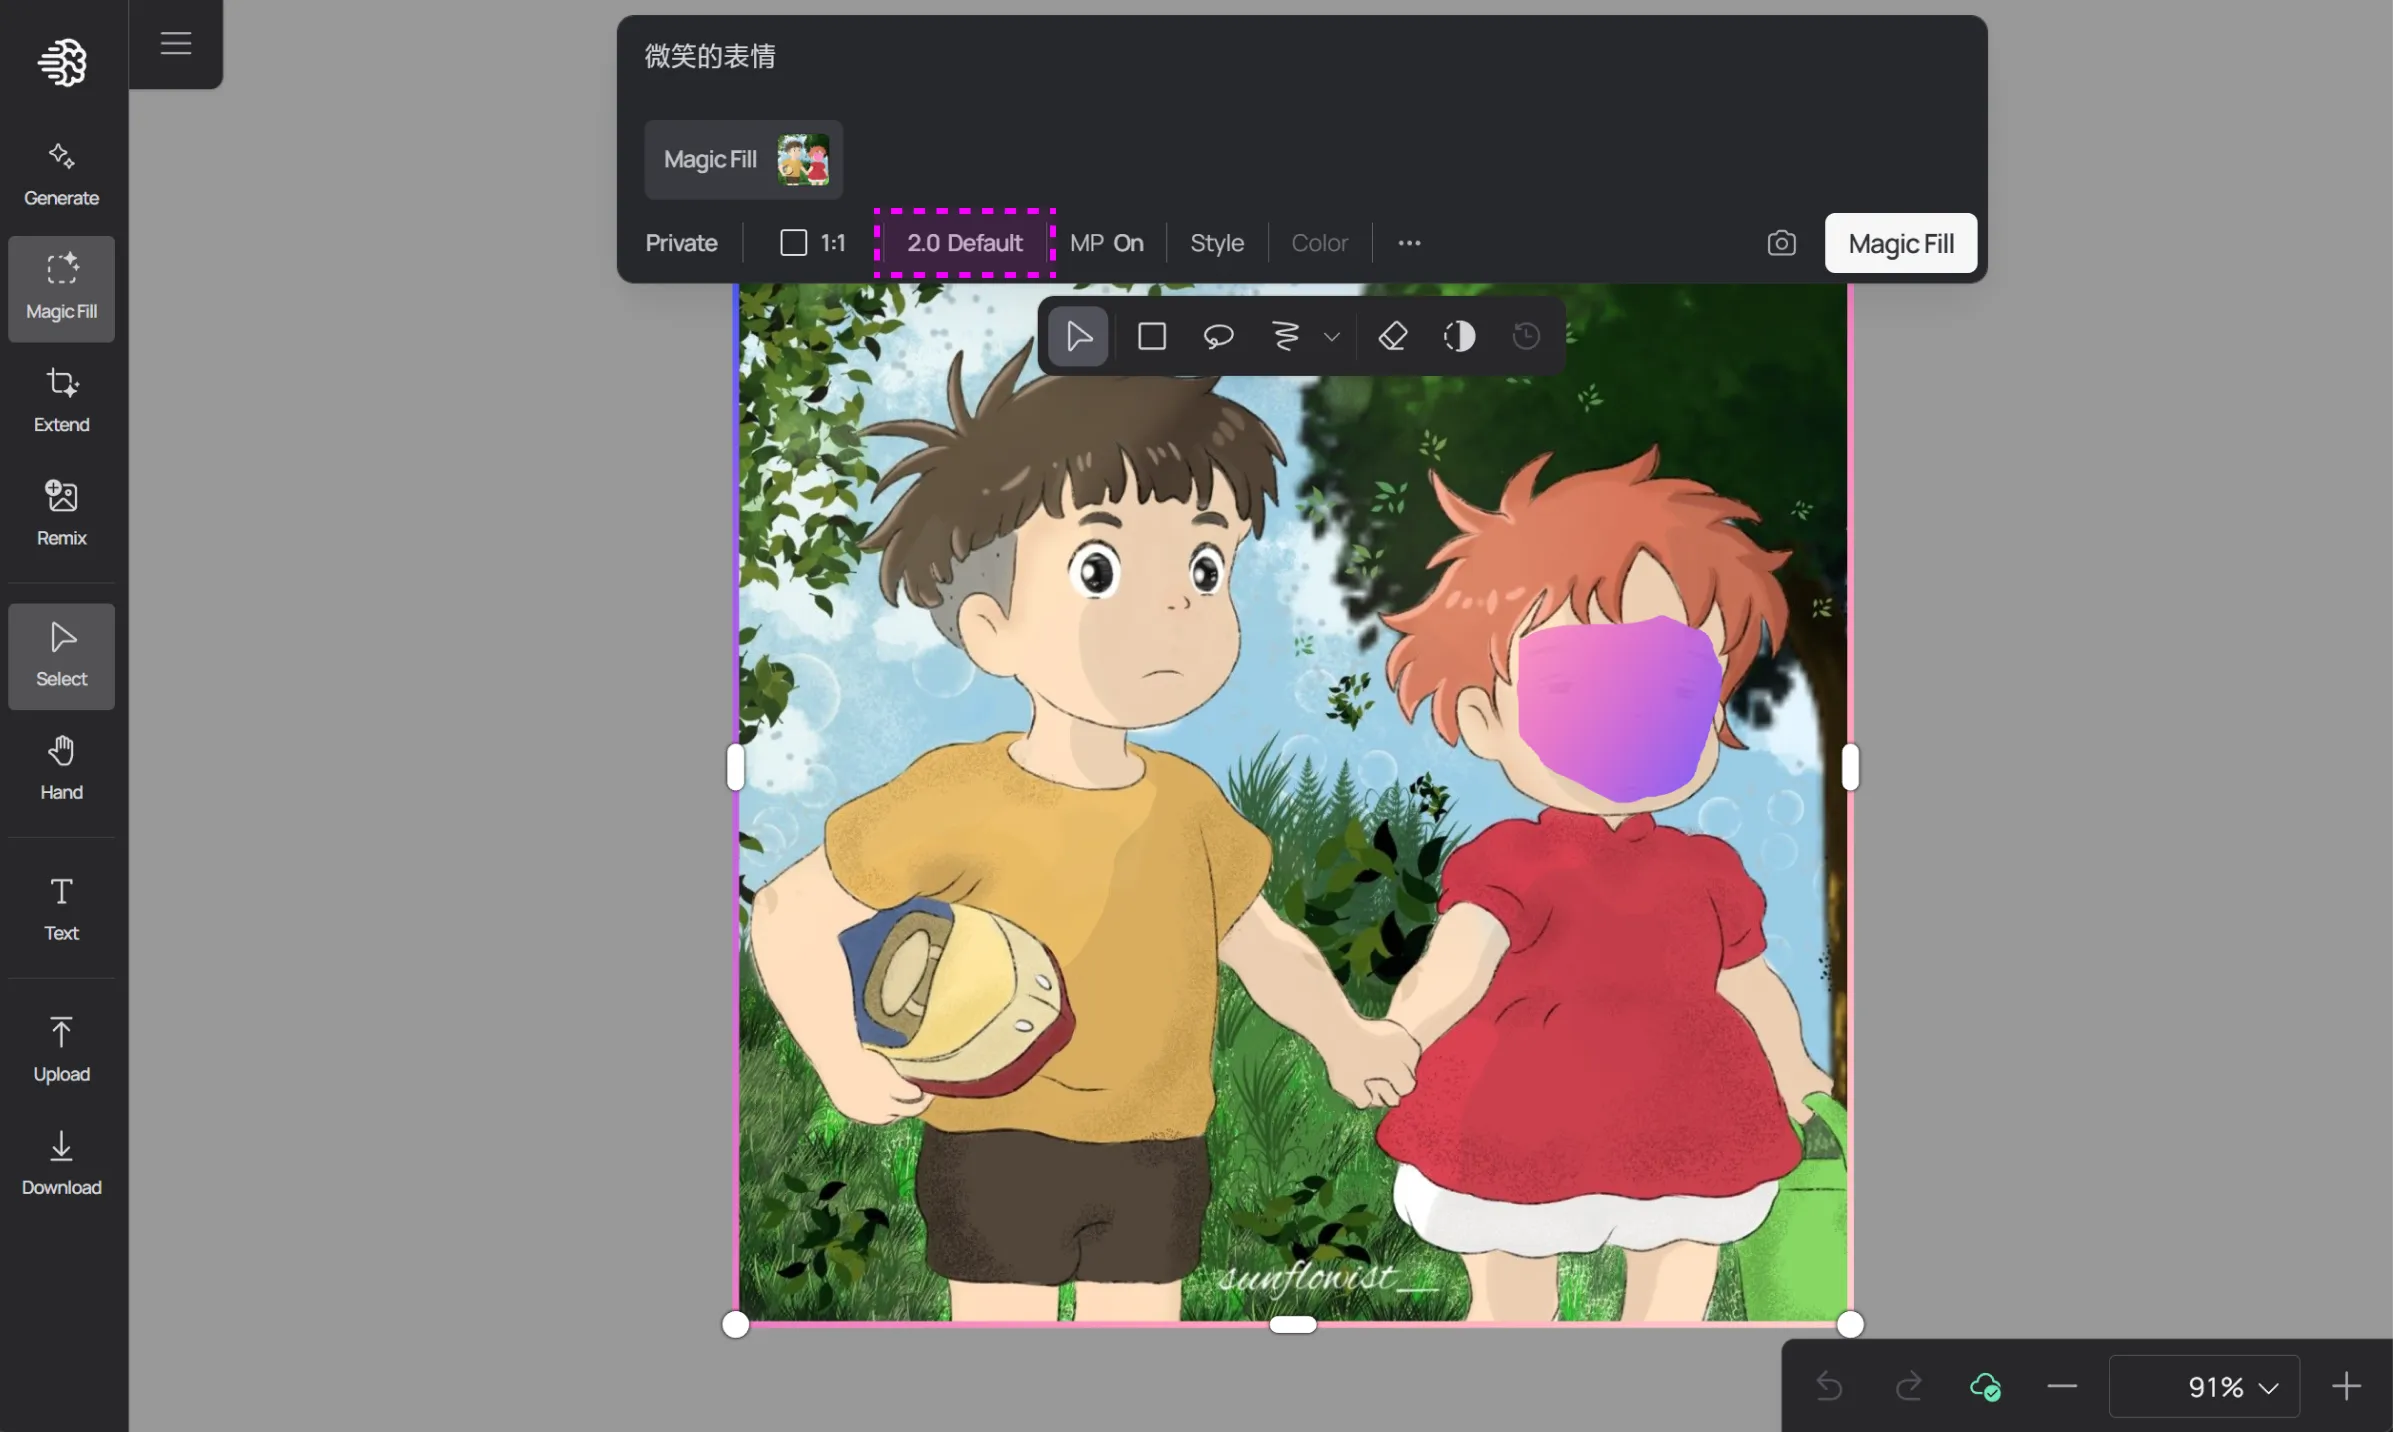Pick the rectangle selection tool
This screenshot has width=2400, height=1432.
(1152, 337)
